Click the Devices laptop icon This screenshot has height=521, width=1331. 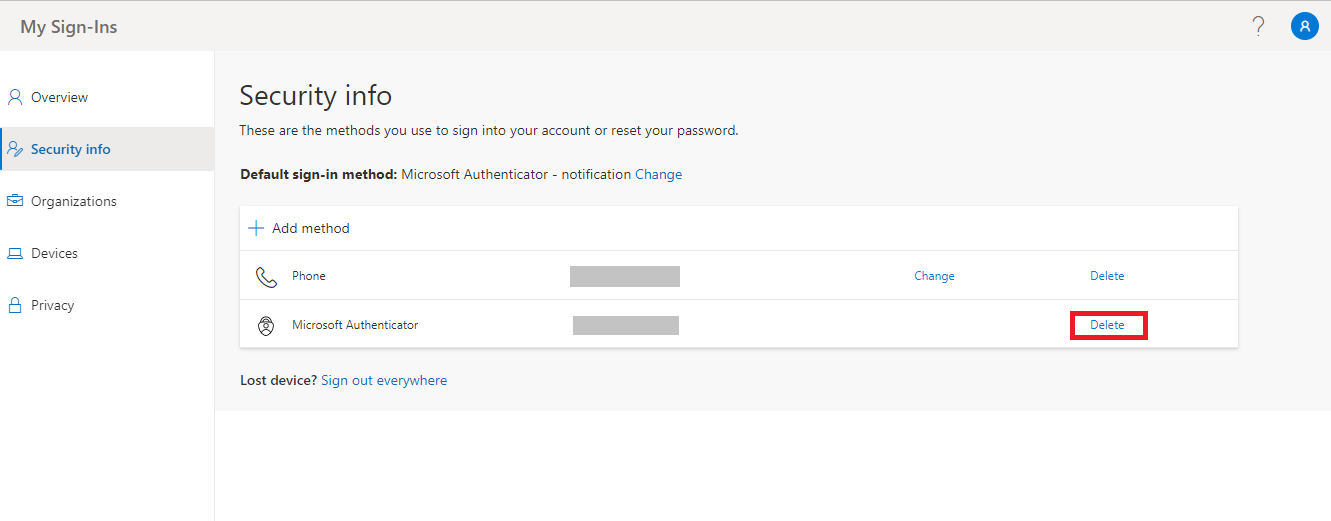[x=15, y=254]
